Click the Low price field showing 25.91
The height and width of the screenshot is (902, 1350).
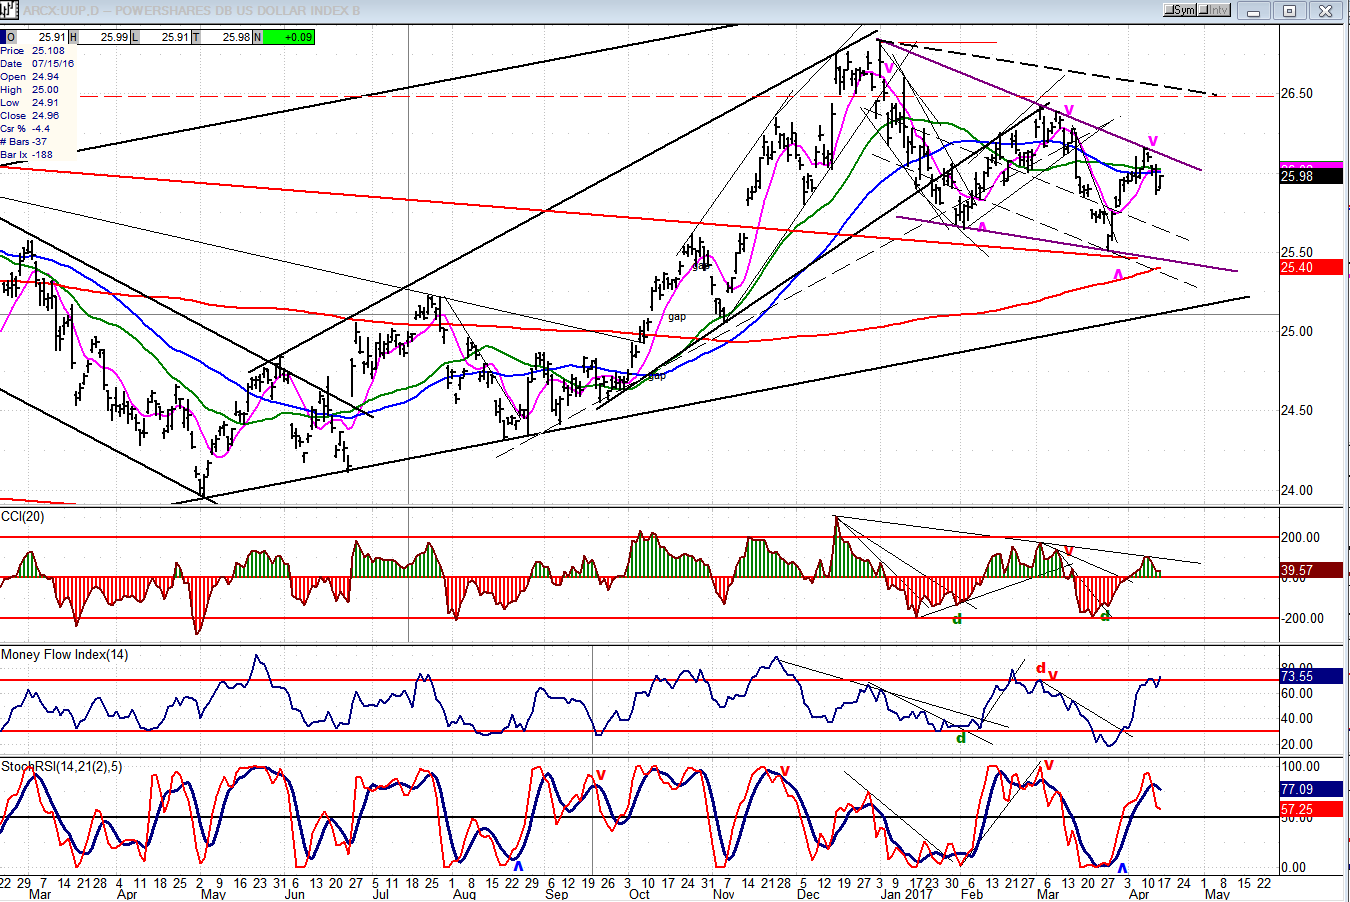[x=160, y=37]
